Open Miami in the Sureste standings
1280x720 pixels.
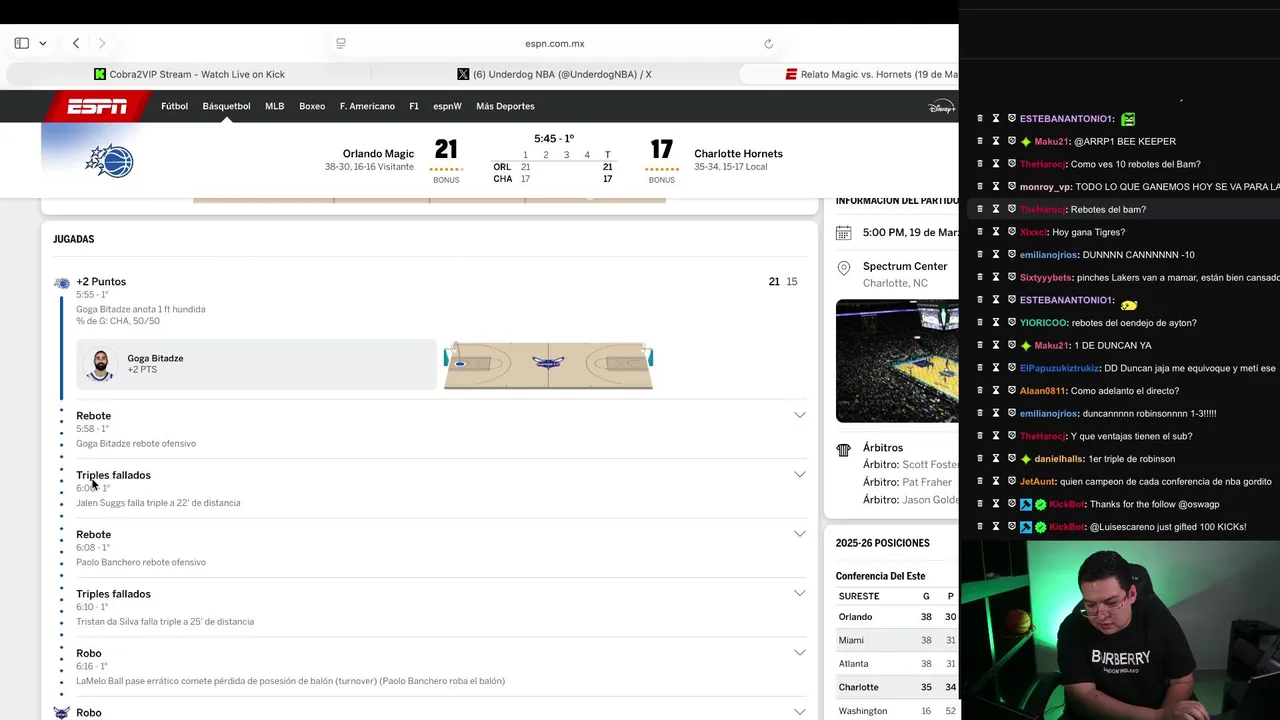(x=851, y=640)
